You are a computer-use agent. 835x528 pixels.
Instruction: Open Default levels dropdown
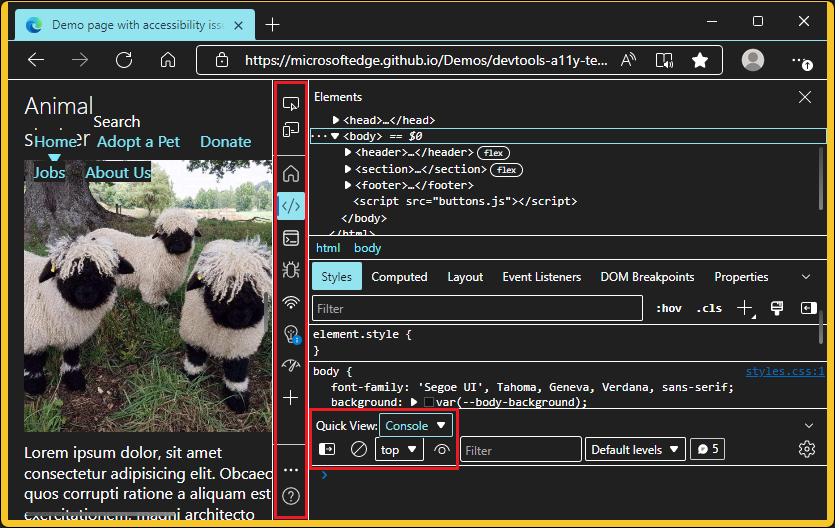click(x=635, y=450)
